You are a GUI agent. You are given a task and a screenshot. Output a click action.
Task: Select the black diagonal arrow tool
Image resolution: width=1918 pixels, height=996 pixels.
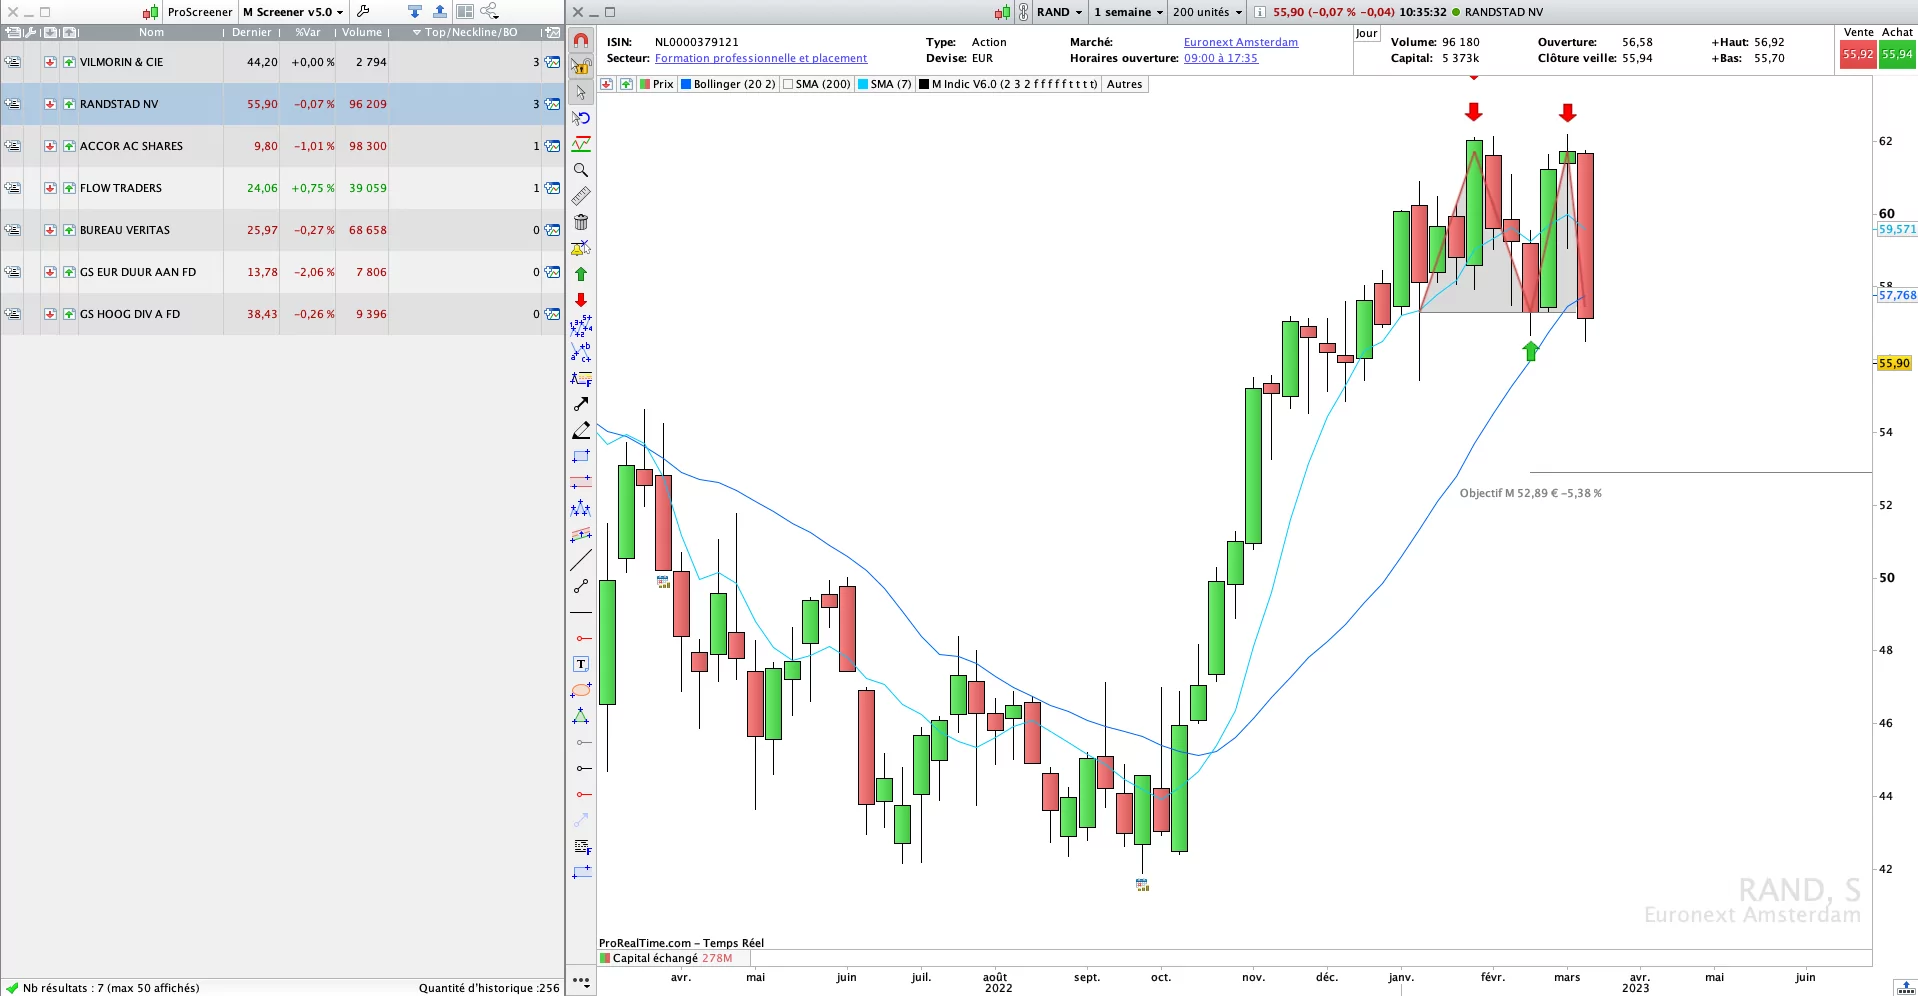pyautogui.click(x=581, y=404)
